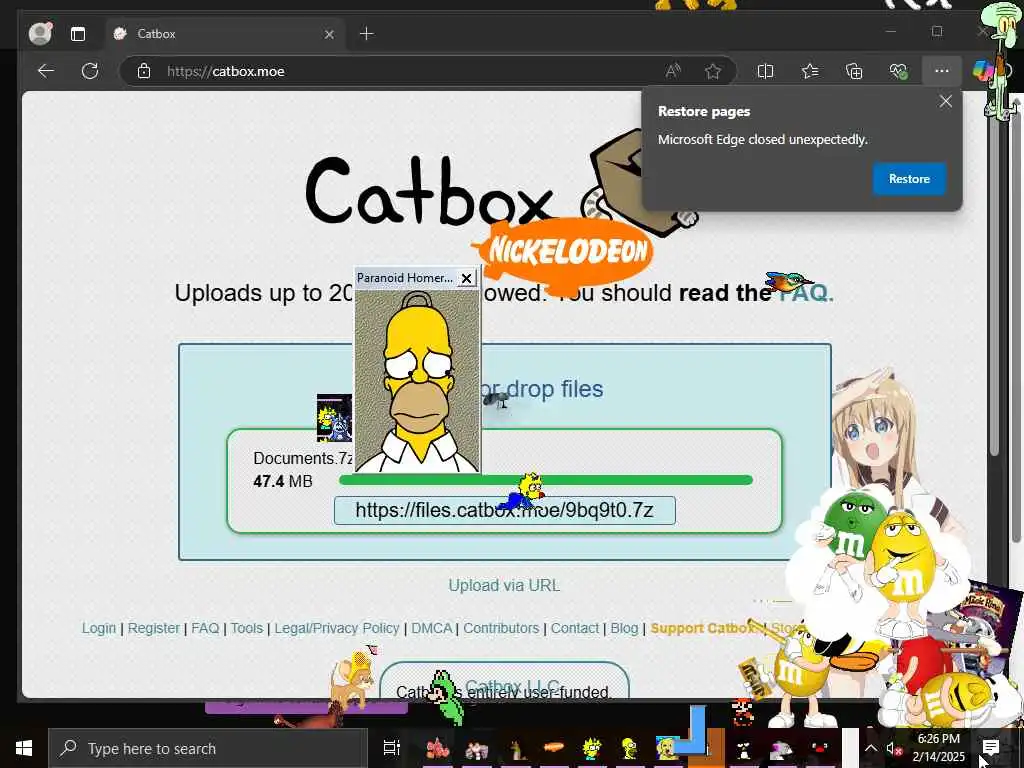Click the Restore button
The width and height of the screenshot is (1024, 768).
point(909,179)
